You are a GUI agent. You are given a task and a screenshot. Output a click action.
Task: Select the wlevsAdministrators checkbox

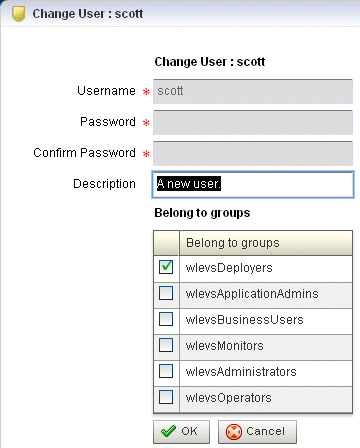tap(166, 371)
